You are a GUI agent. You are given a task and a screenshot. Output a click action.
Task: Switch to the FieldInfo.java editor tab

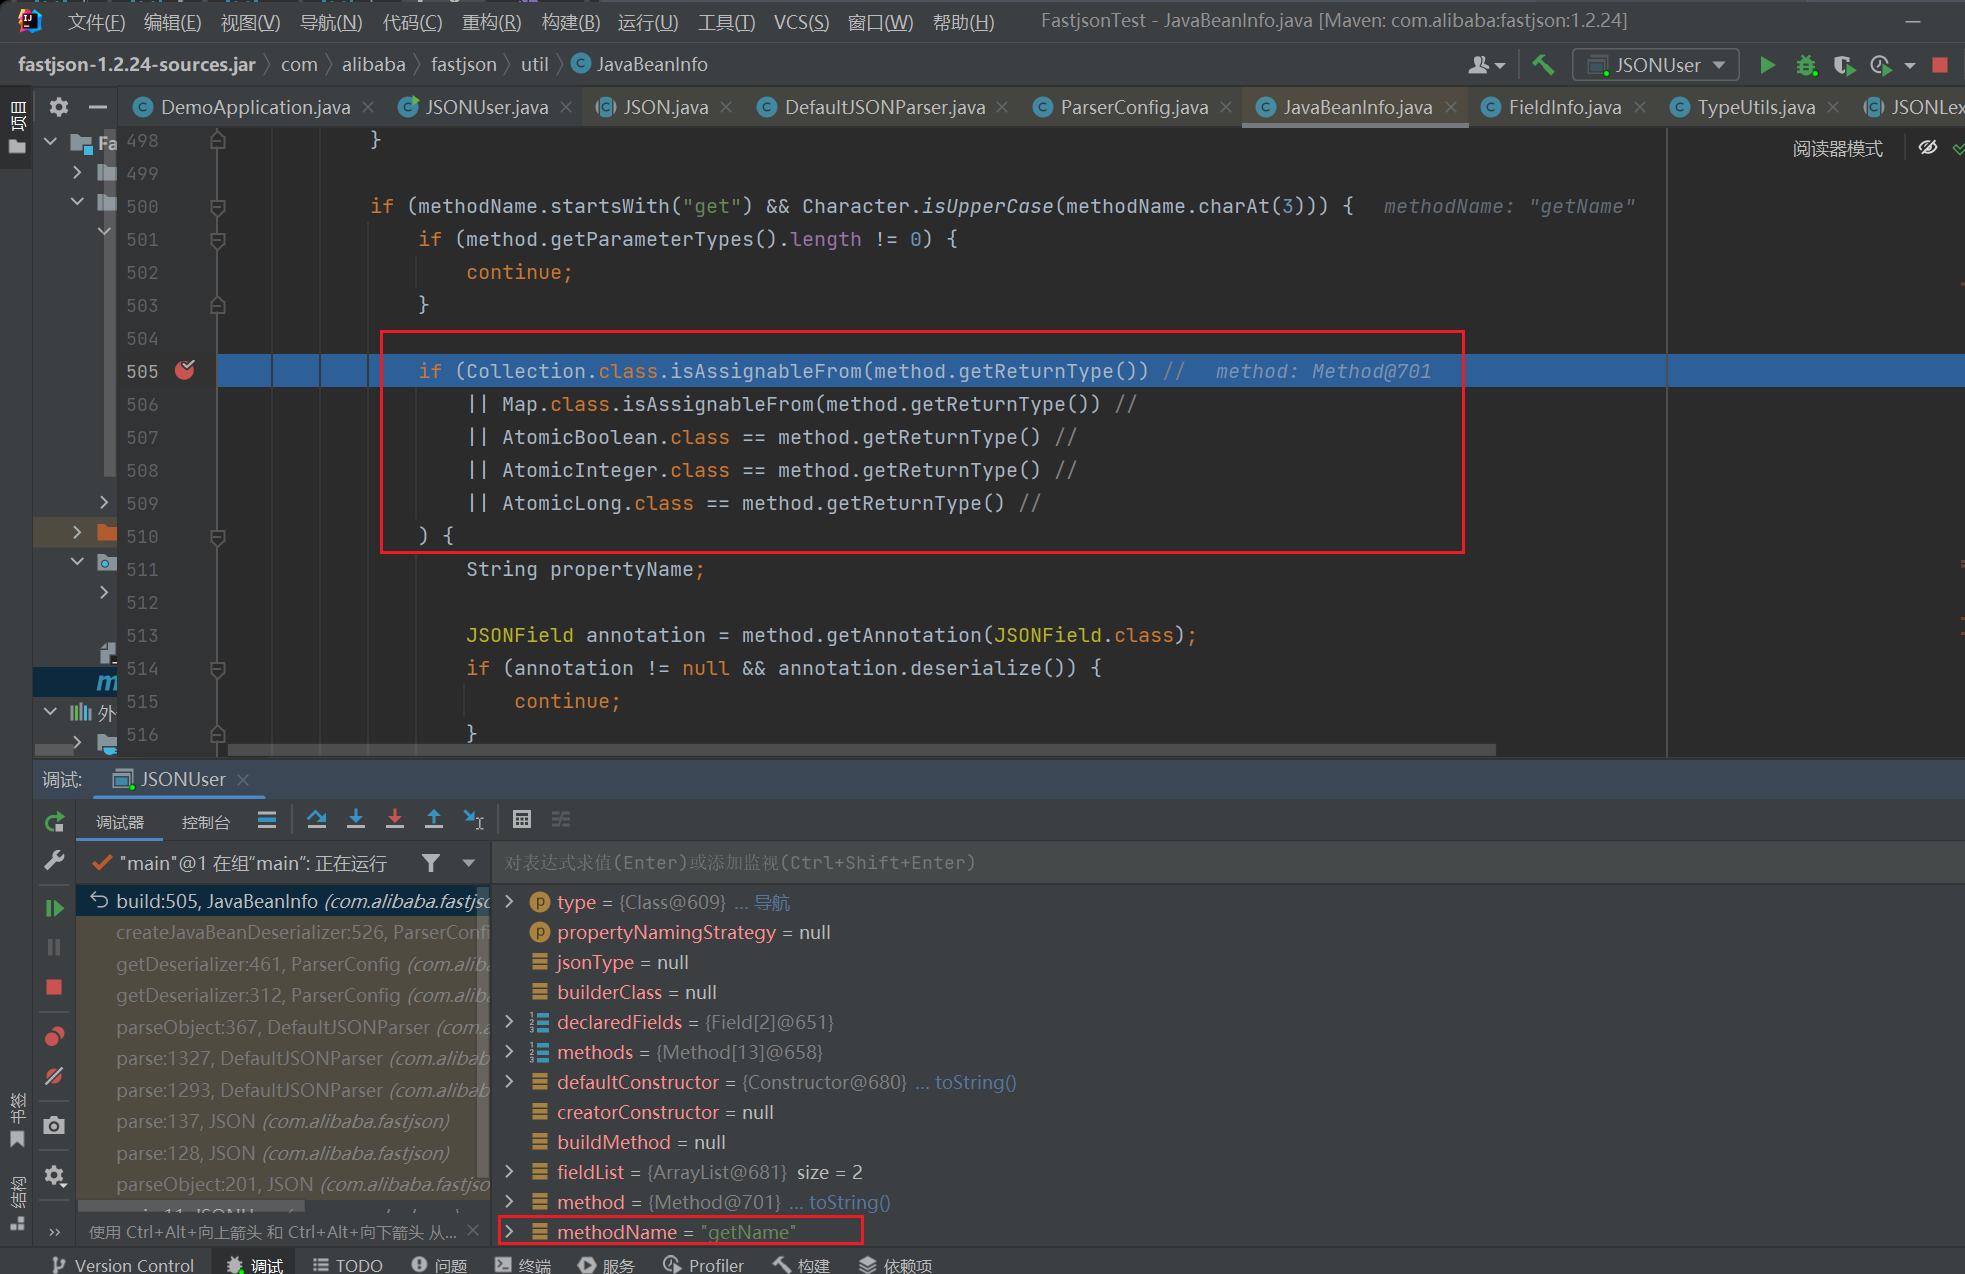(x=1564, y=107)
